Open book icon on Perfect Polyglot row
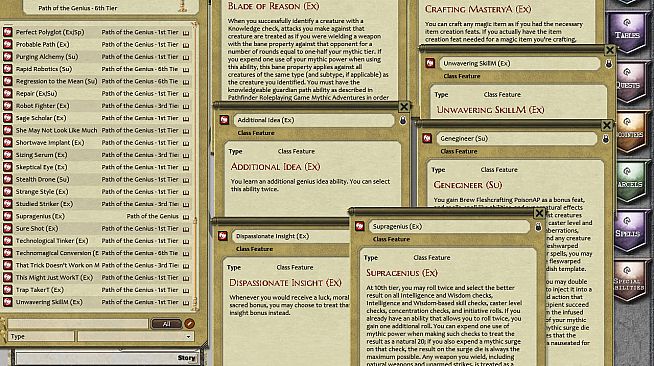The height and width of the screenshot is (366, 654). [186, 33]
